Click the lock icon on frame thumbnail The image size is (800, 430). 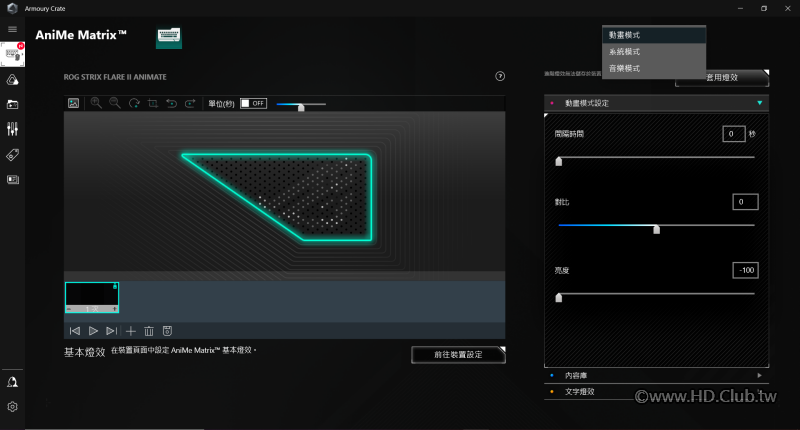click(x=115, y=287)
